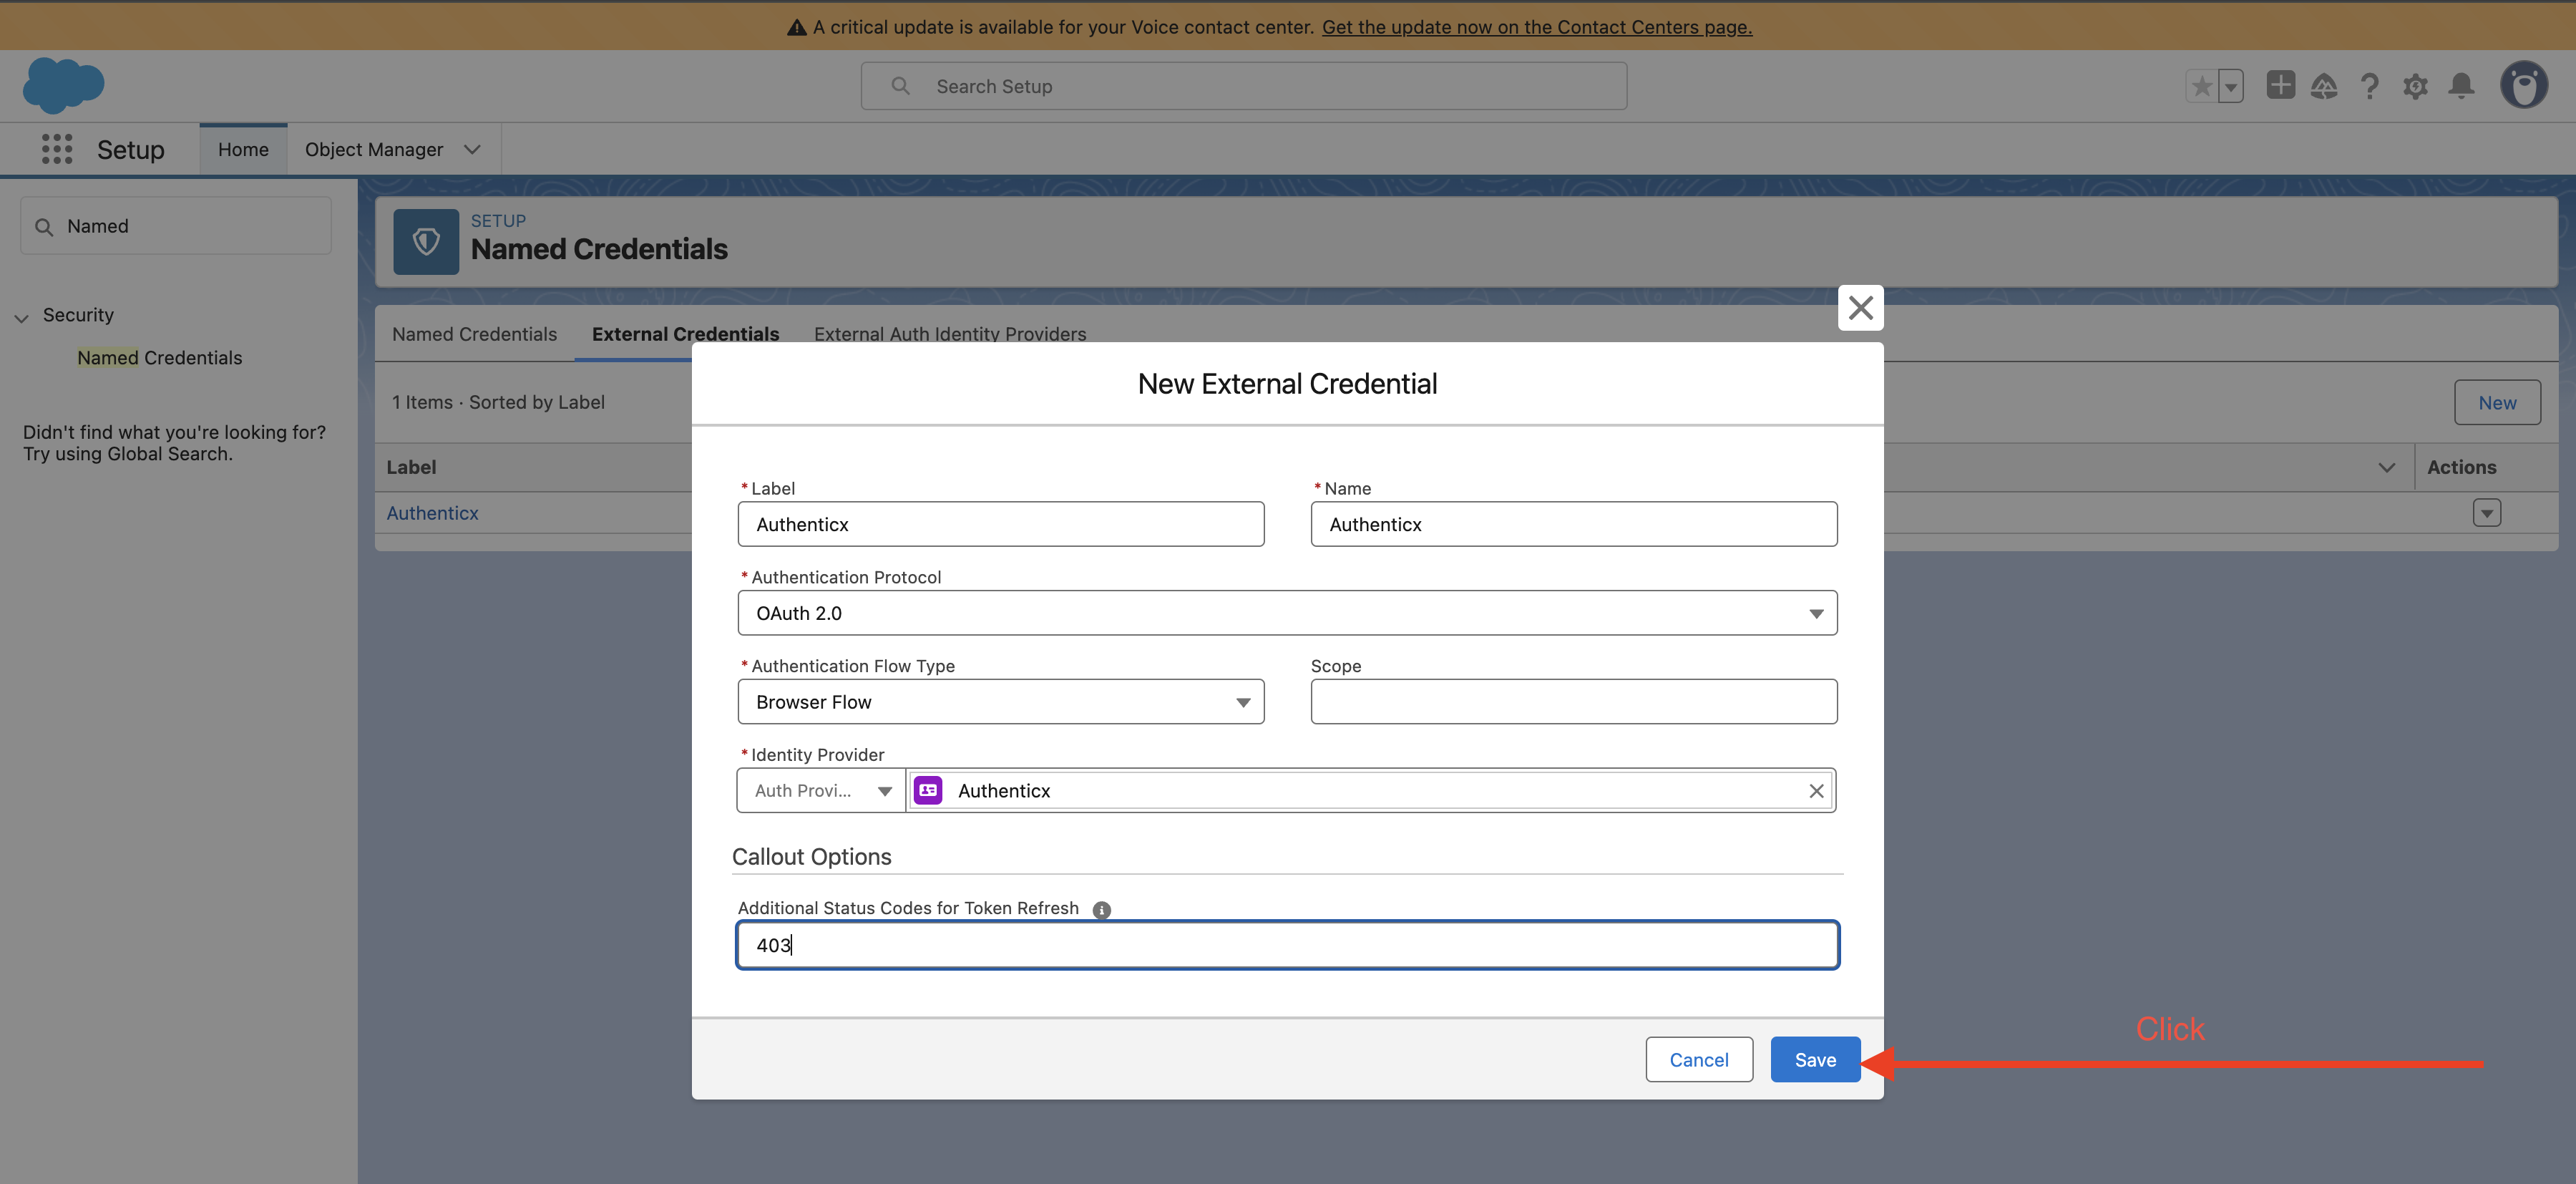Click the Callout Options section heading
Screen dimensions: 2576x1184
click(x=811, y=857)
